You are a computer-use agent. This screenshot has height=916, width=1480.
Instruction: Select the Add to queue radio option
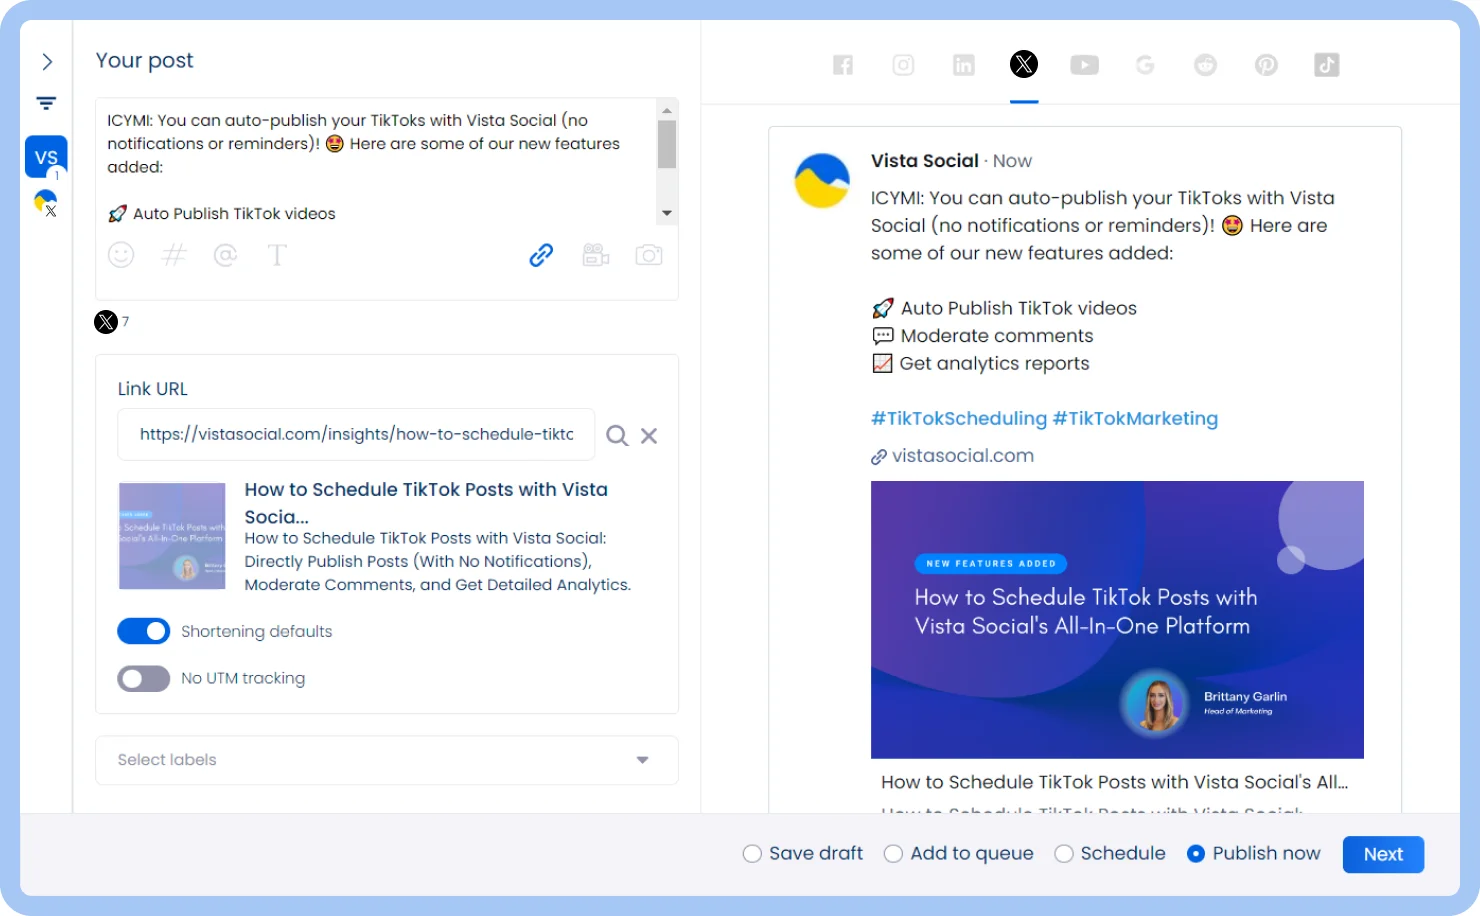click(893, 854)
